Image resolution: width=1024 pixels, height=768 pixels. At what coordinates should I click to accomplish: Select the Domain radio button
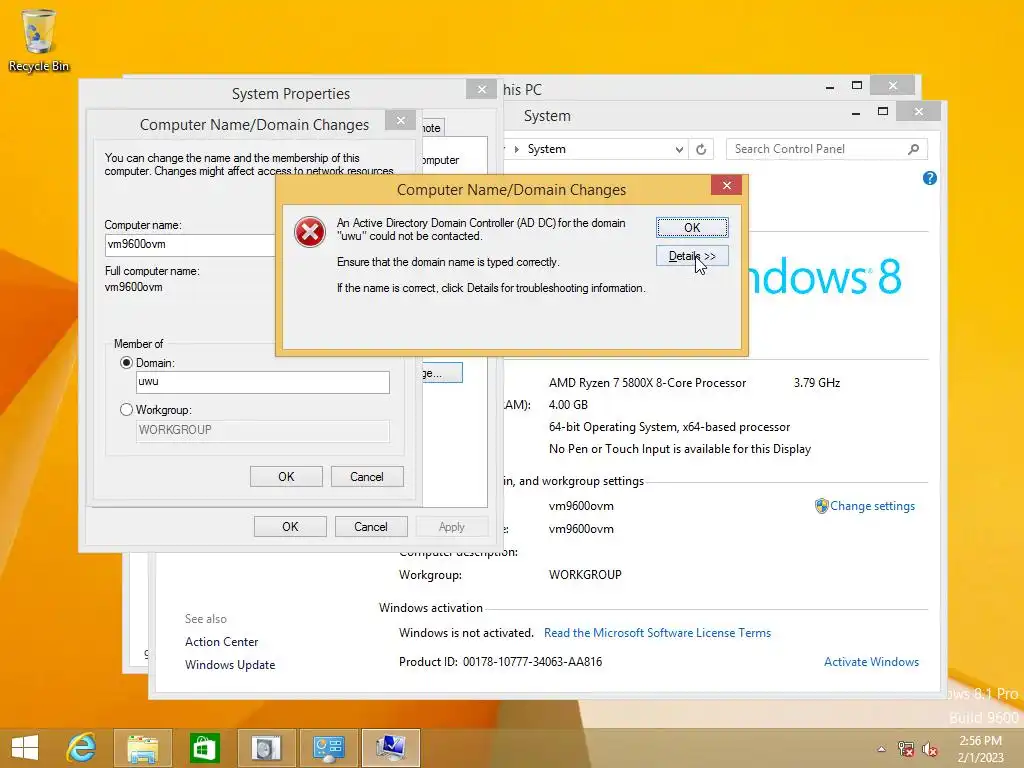(127, 362)
